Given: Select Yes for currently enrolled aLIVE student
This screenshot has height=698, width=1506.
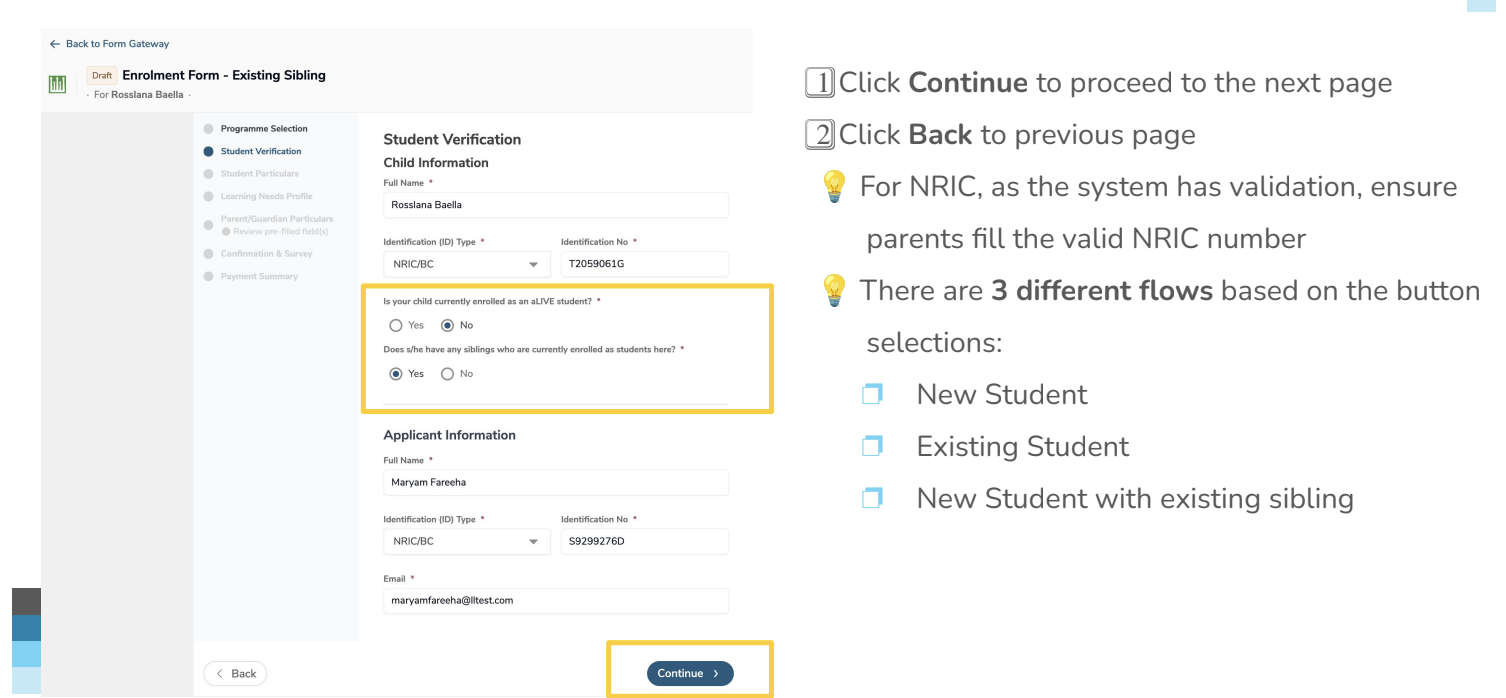Looking at the screenshot, I should pyautogui.click(x=396, y=326).
